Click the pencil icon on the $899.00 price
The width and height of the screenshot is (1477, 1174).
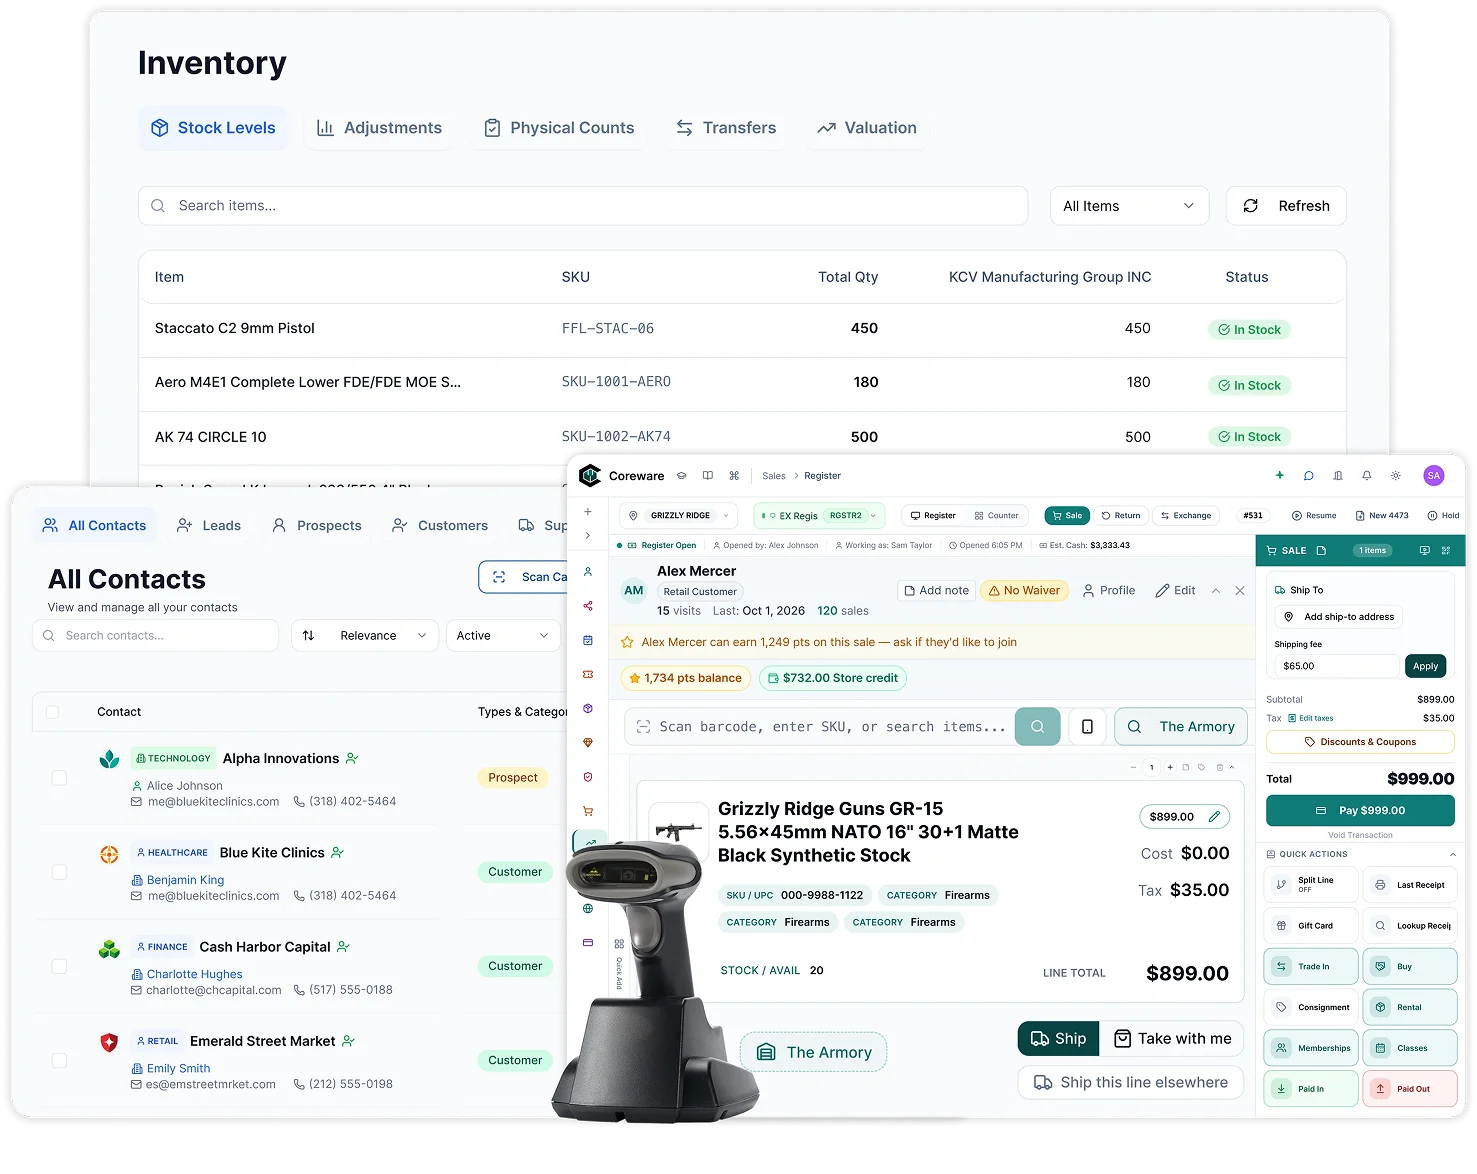pos(1214,817)
